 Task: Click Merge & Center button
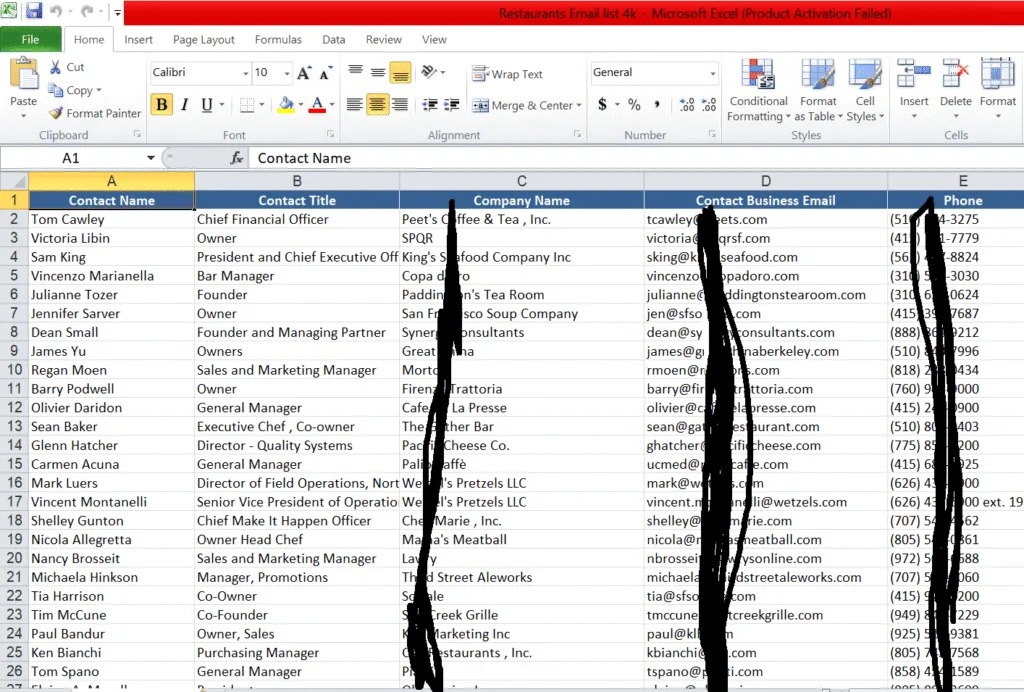click(x=523, y=105)
